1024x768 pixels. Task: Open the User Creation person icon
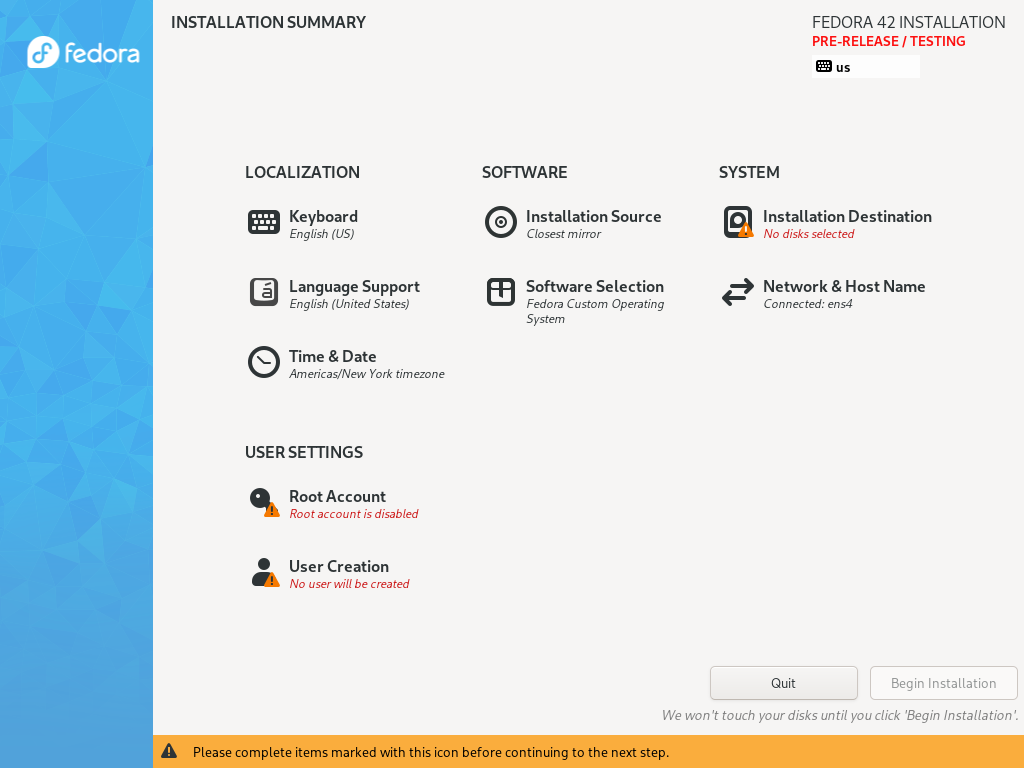point(264,572)
